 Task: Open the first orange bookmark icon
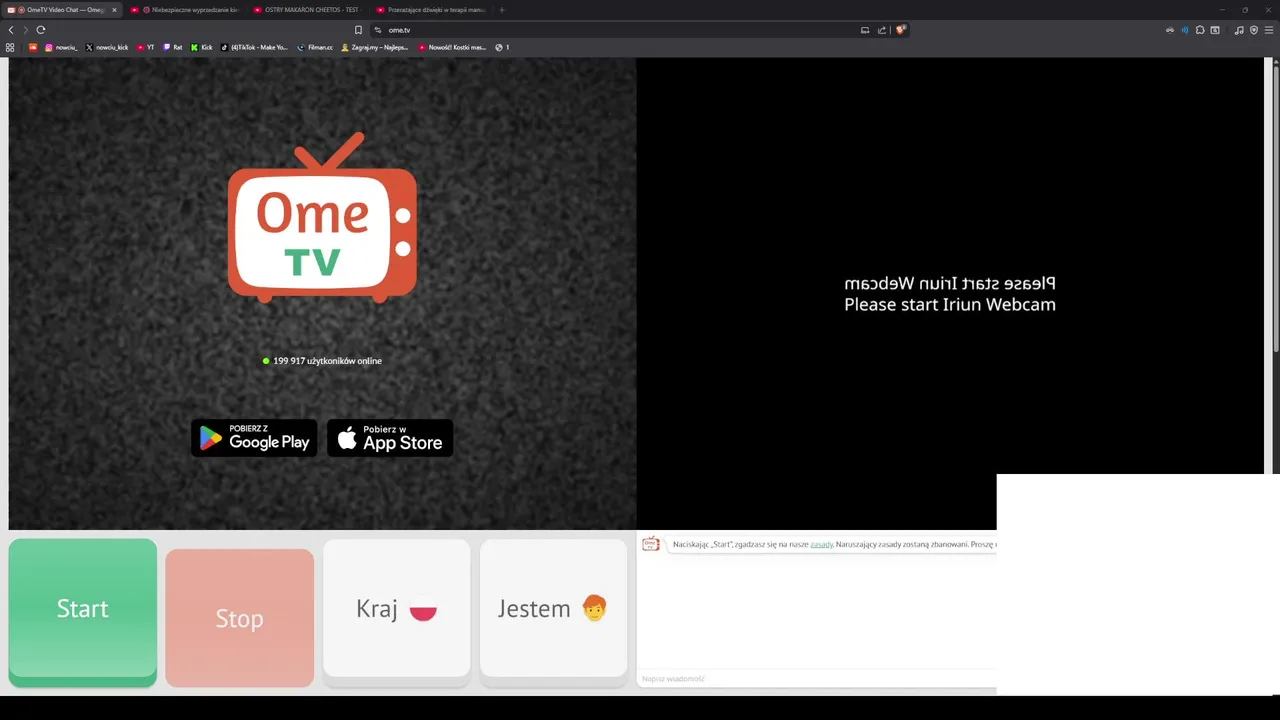coord(33,47)
